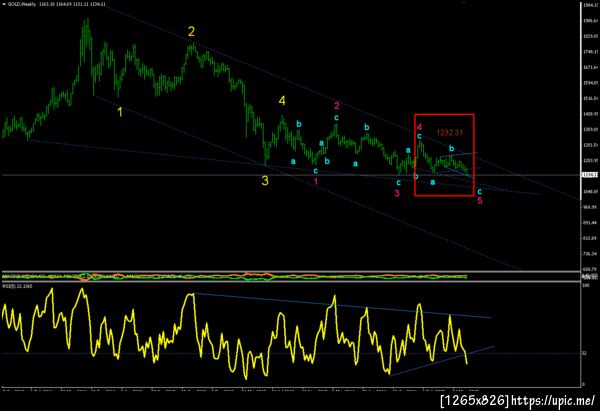Screen dimensions: 600x411
Task: Select the RSI(5) indicator label
Action: [17, 286]
